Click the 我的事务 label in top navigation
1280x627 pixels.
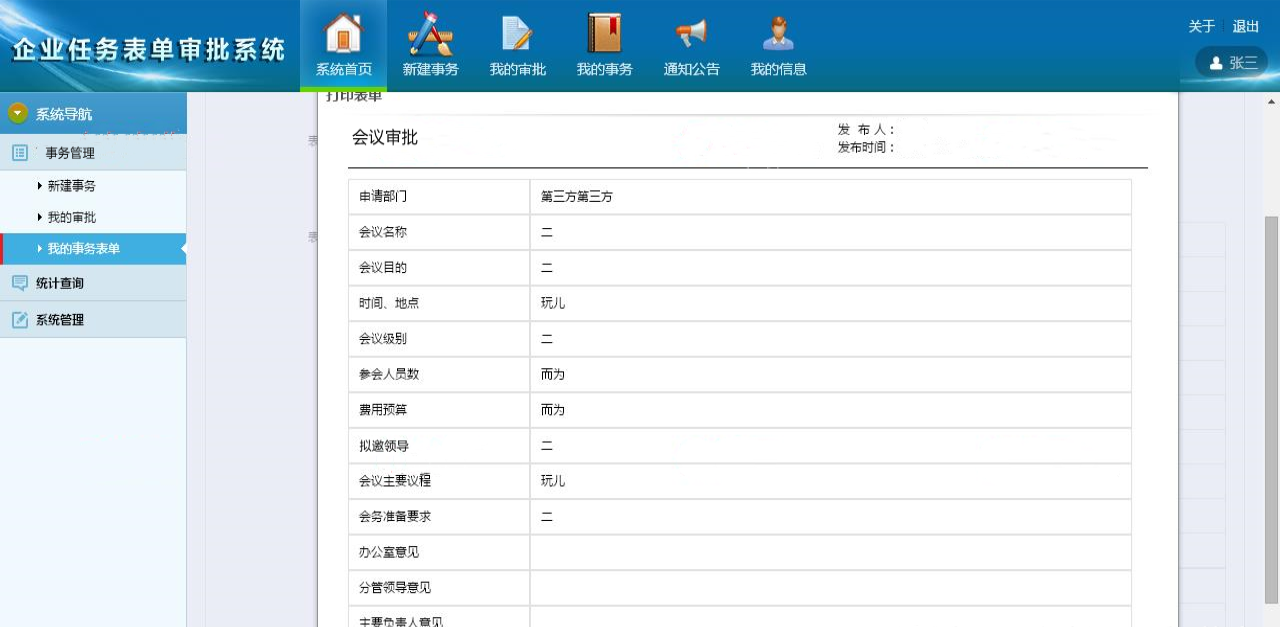(604, 70)
